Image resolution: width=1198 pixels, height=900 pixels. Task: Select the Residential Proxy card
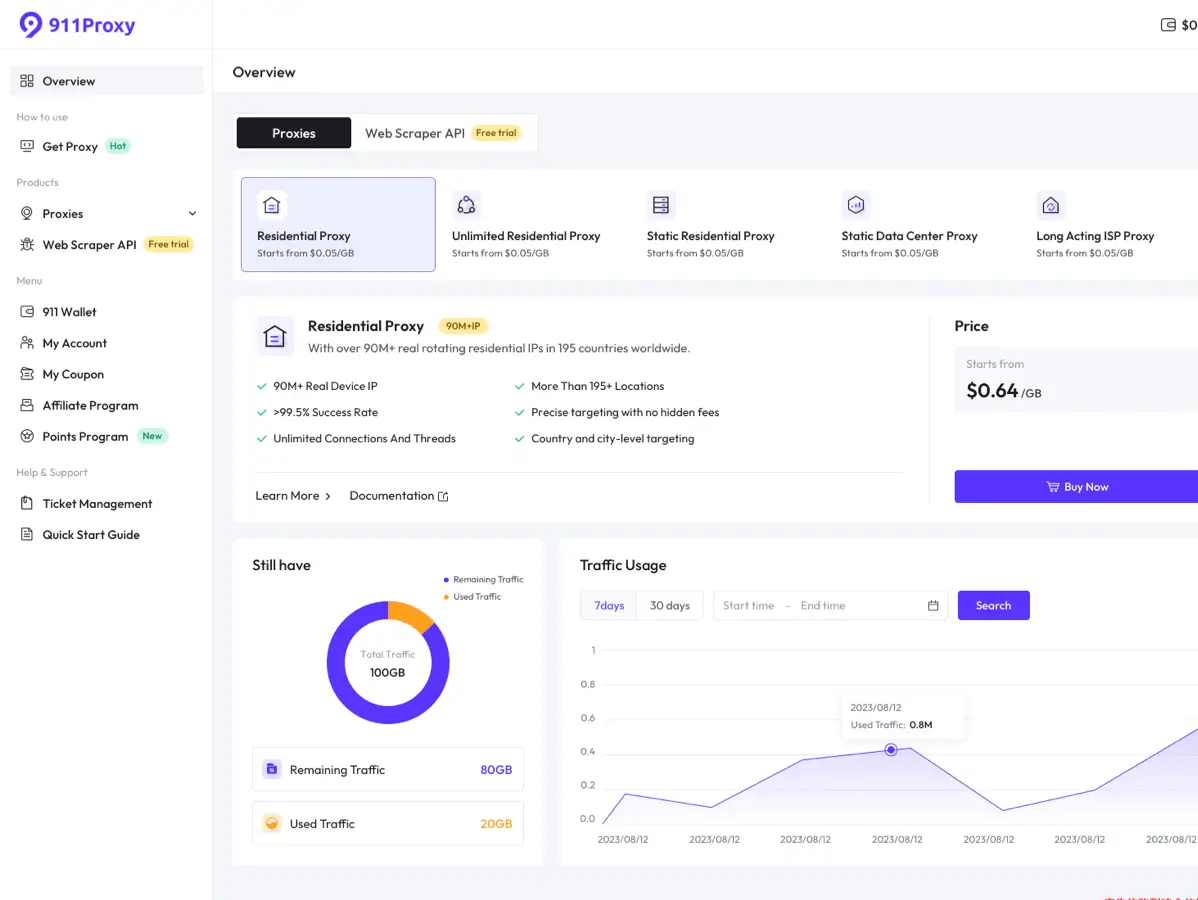(x=338, y=225)
